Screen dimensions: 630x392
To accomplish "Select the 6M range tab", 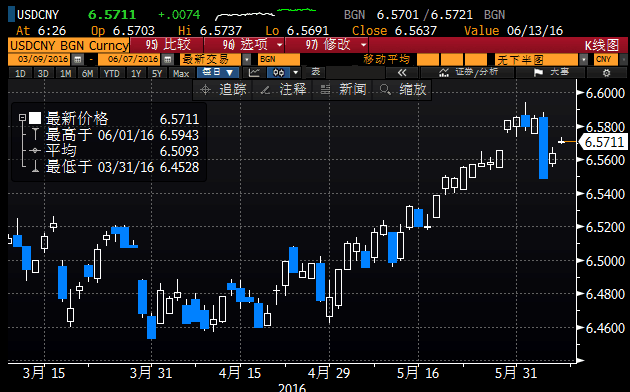I will 88,73.
